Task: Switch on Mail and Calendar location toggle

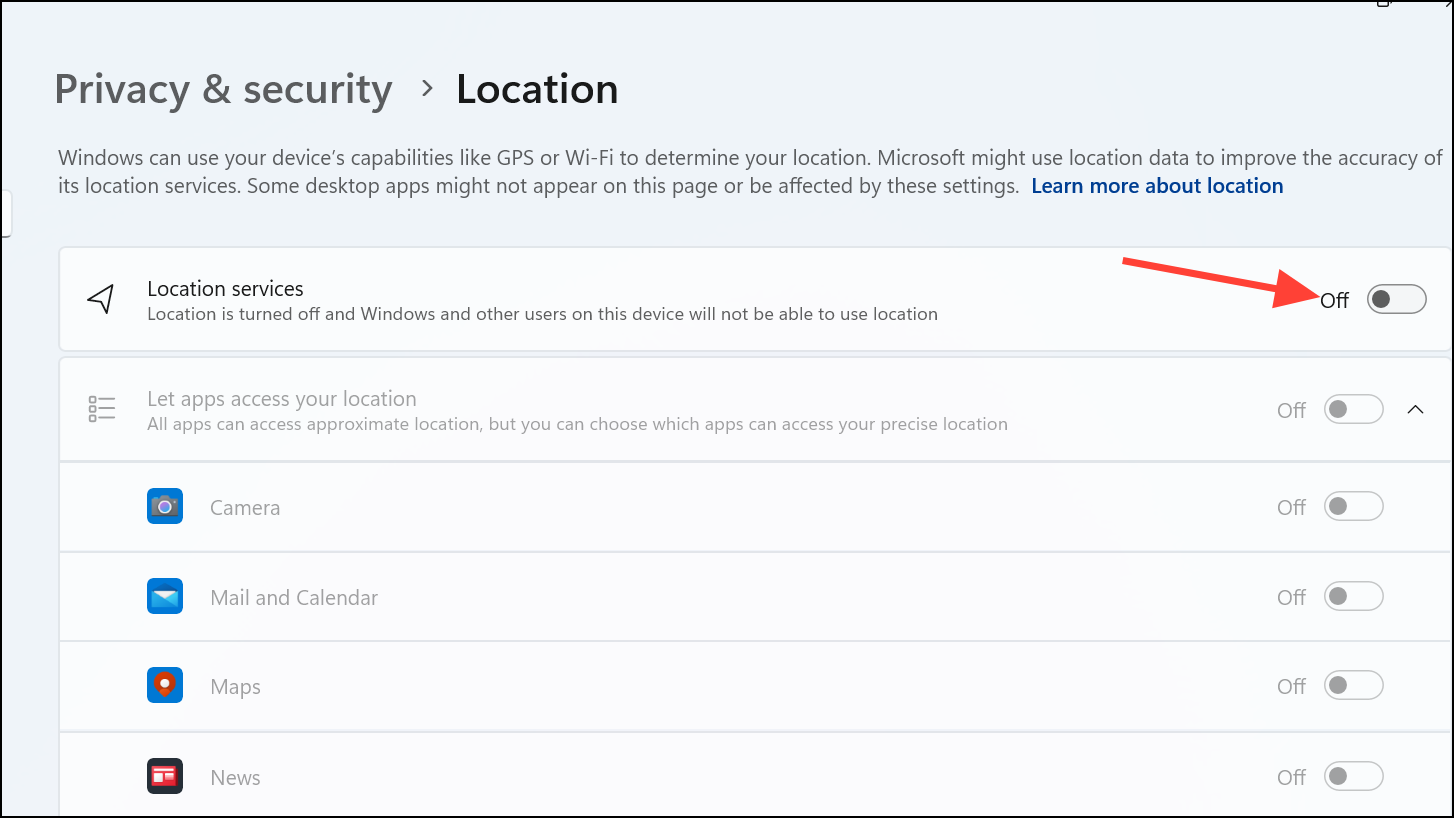Action: coord(1353,597)
